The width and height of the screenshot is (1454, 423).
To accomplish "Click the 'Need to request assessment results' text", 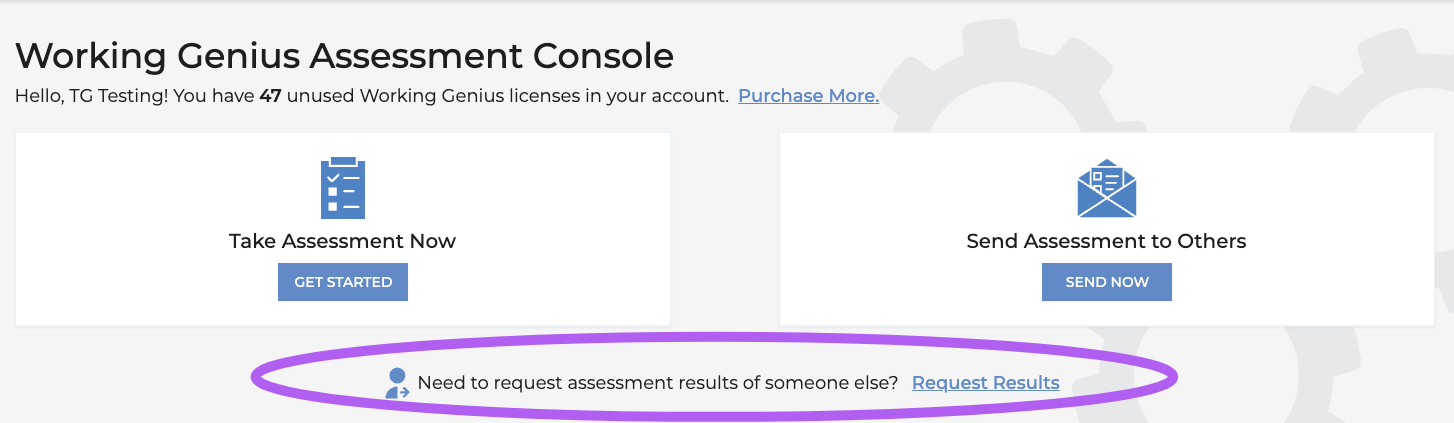I will pyautogui.click(x=657, y=383).
